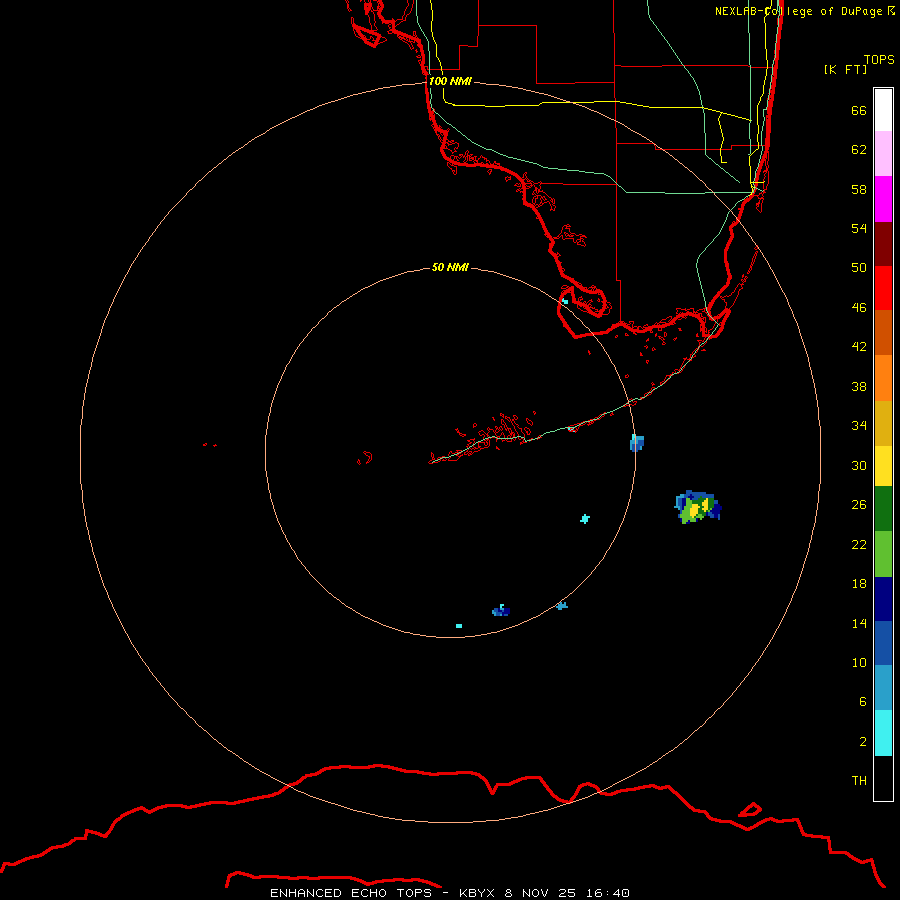Click the "18" legend value
The width and height of the screenshot is (900, 900).
(859, 584)
